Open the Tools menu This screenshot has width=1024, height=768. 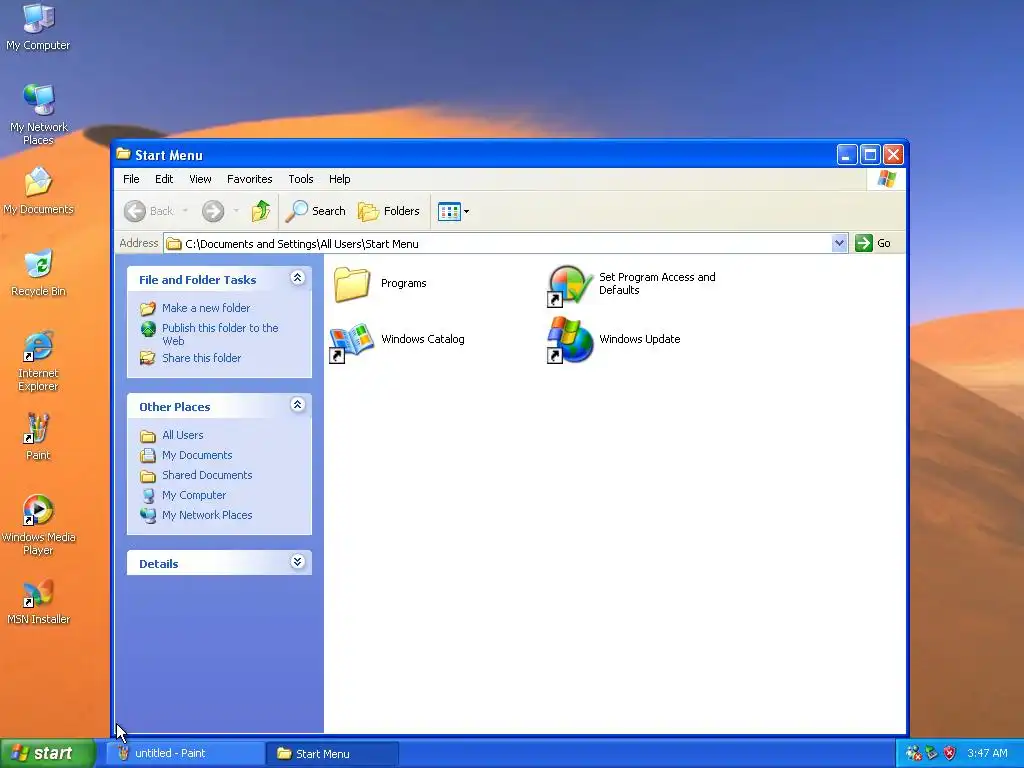[301, 179]
